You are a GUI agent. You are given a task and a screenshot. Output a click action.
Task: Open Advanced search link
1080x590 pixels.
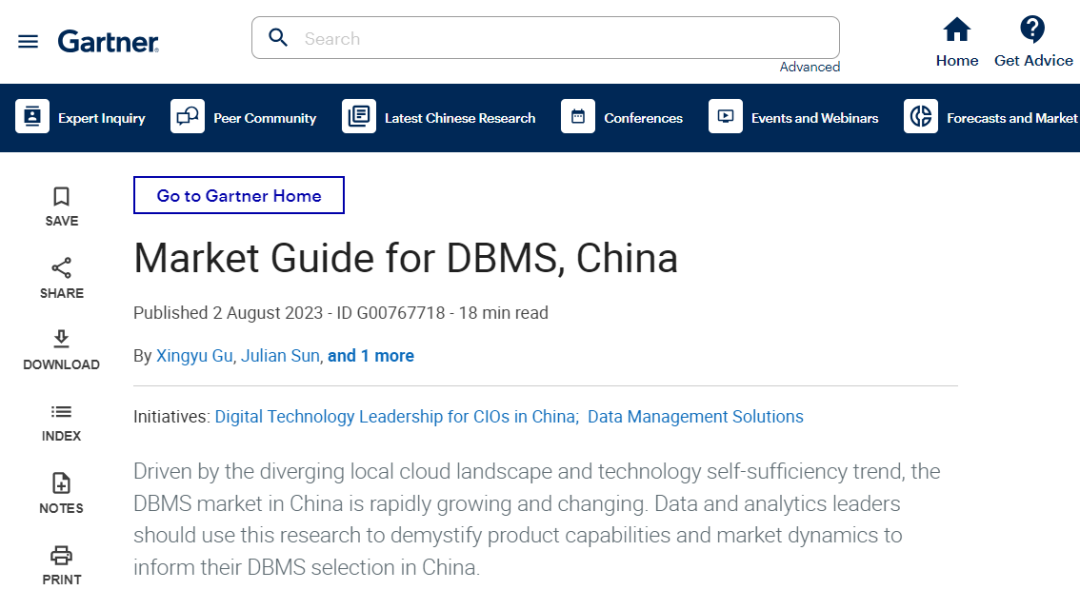click(x=809, y=67)
